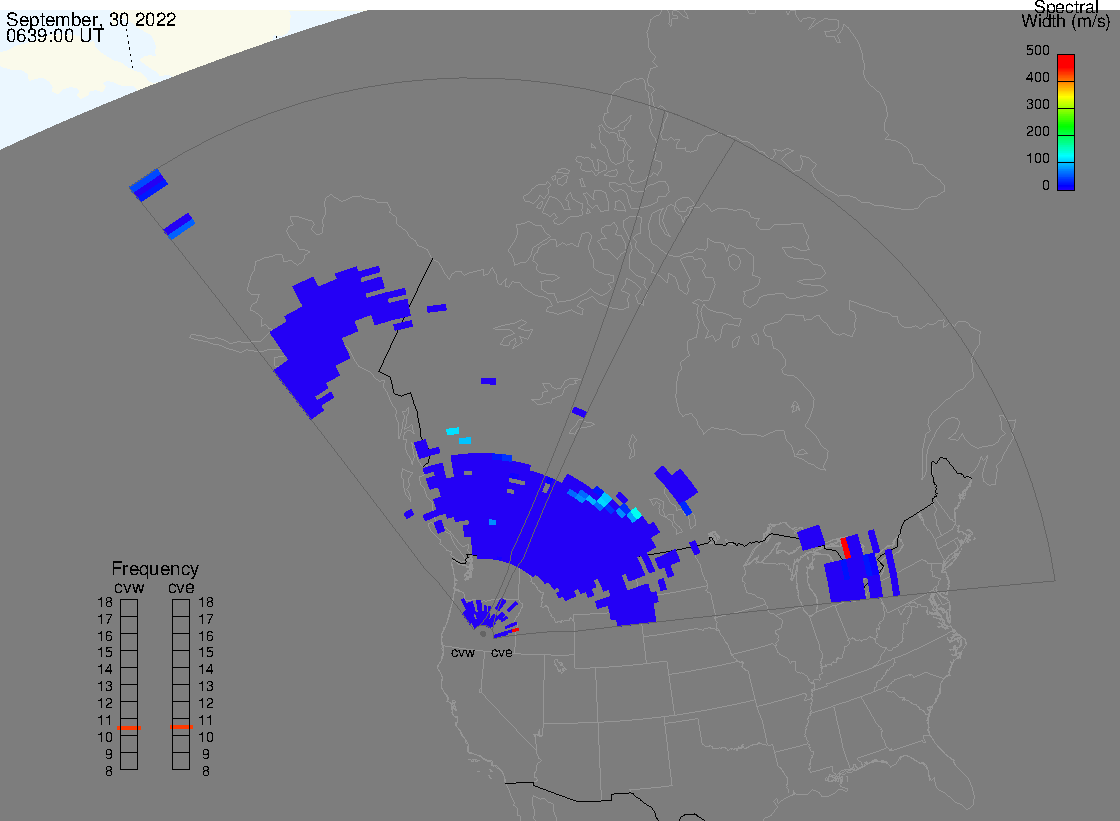Click the 8 label right of the cve bar
Image resolution: width=1120 pixels, height=821 pixels.
(206, 771)
